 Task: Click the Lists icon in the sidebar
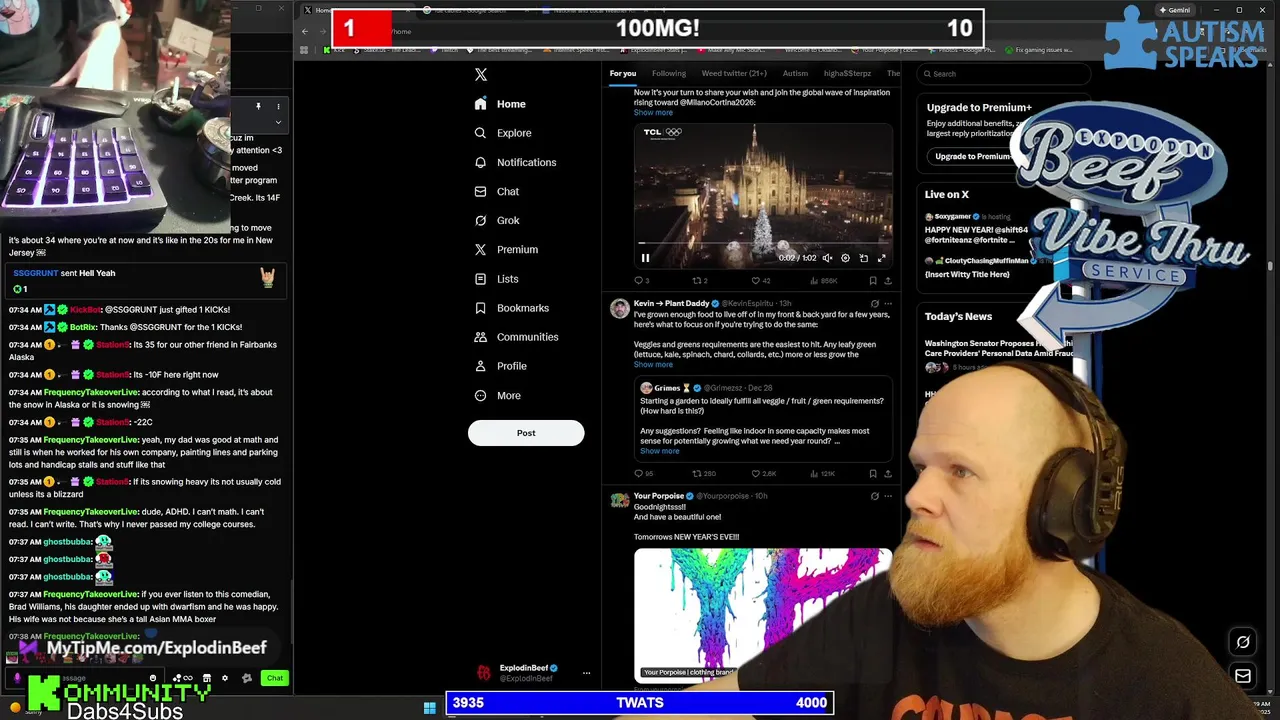click(481, 279)
